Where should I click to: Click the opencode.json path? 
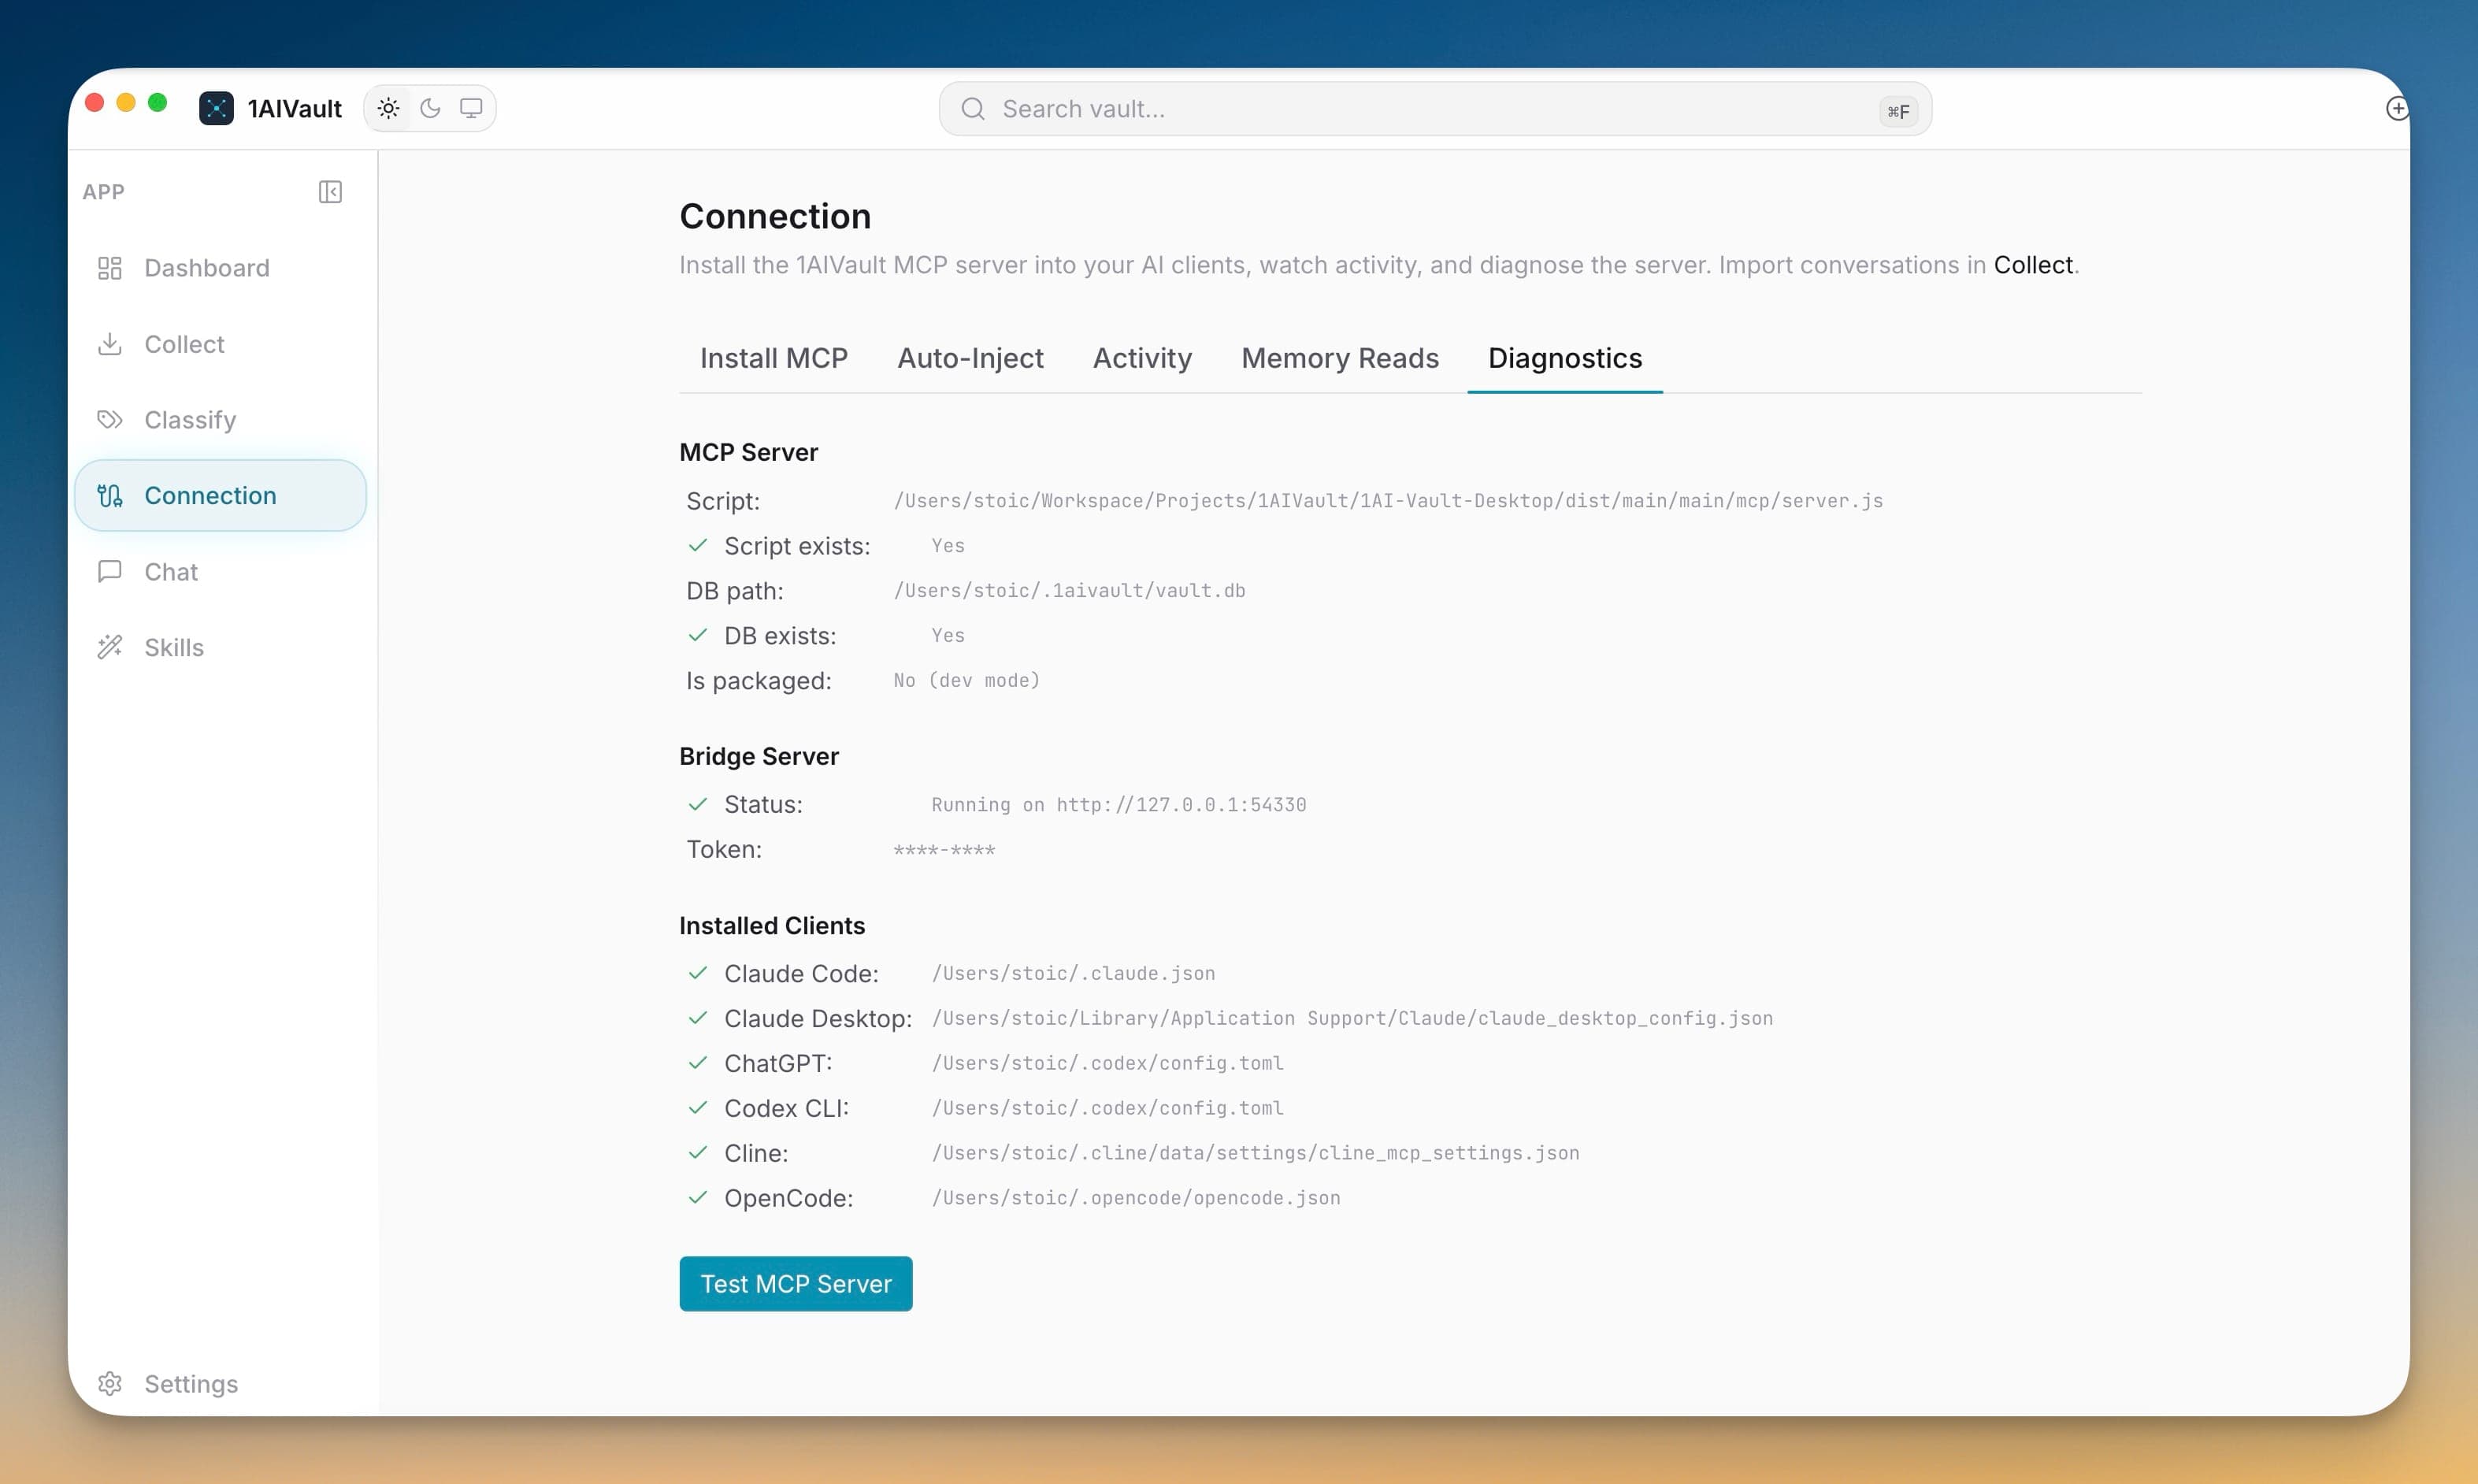tap(1136, 1199)
